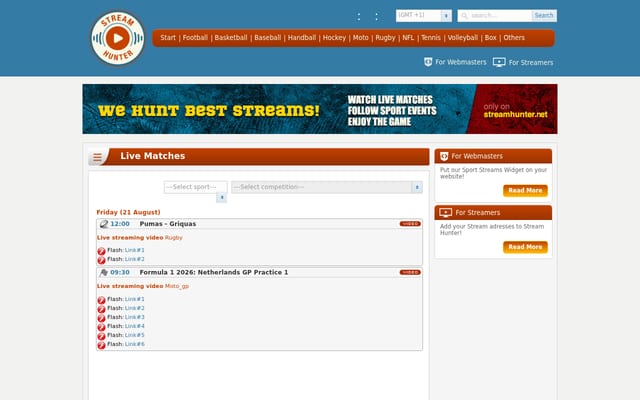This screenshot has height=400, width=640.
Task: Click the For Webmasters shield icon in header
Action: [428, 62]
